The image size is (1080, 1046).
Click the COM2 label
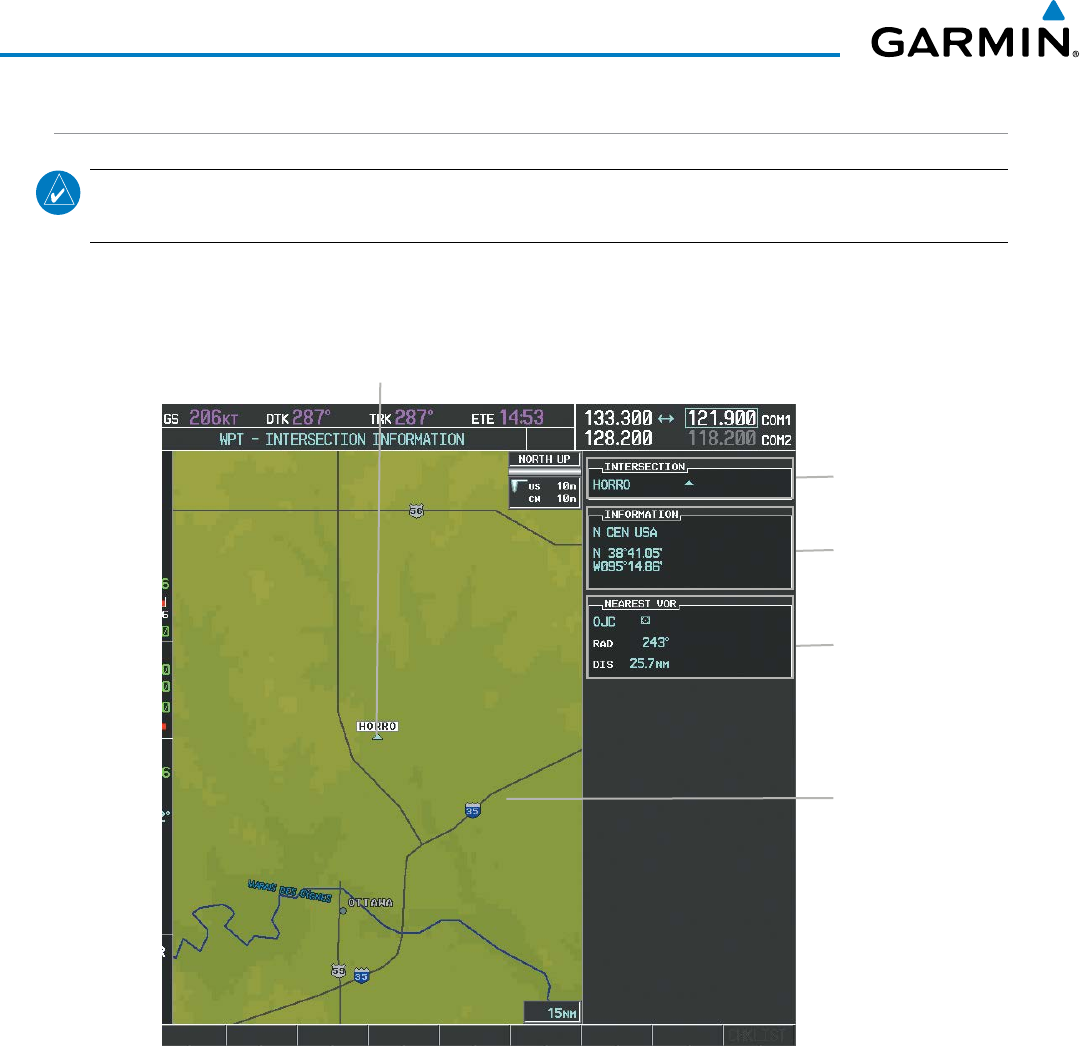pos(776,440)
